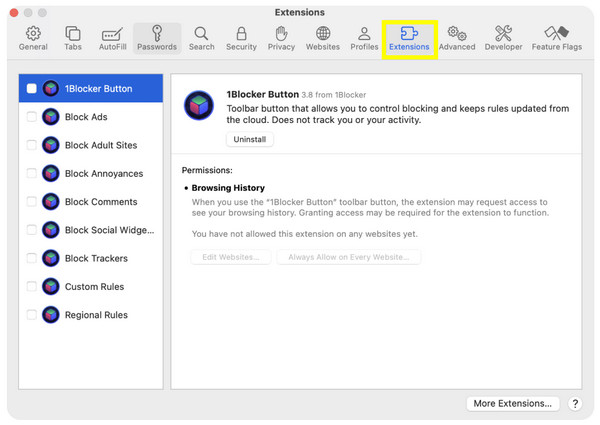Screen dimensions: 600x425
Task: Select the Extensions puzzle-piece pane
Action: [x=409, y=38]
